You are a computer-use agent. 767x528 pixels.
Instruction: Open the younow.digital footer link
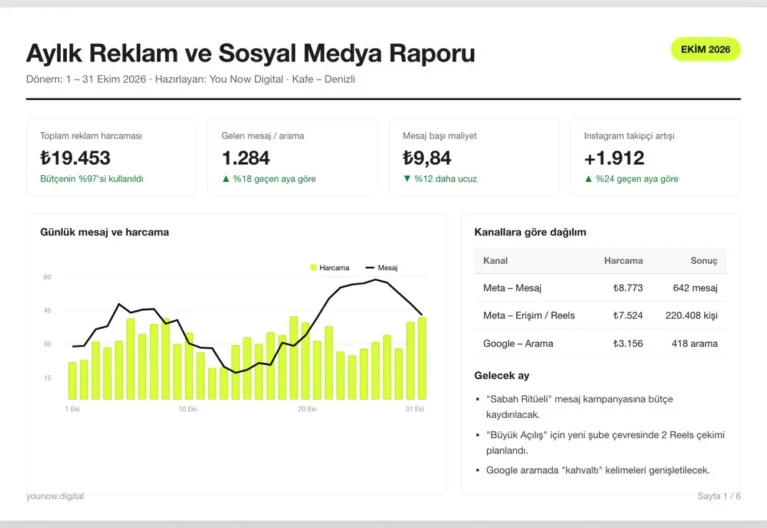tap(55, 496)
